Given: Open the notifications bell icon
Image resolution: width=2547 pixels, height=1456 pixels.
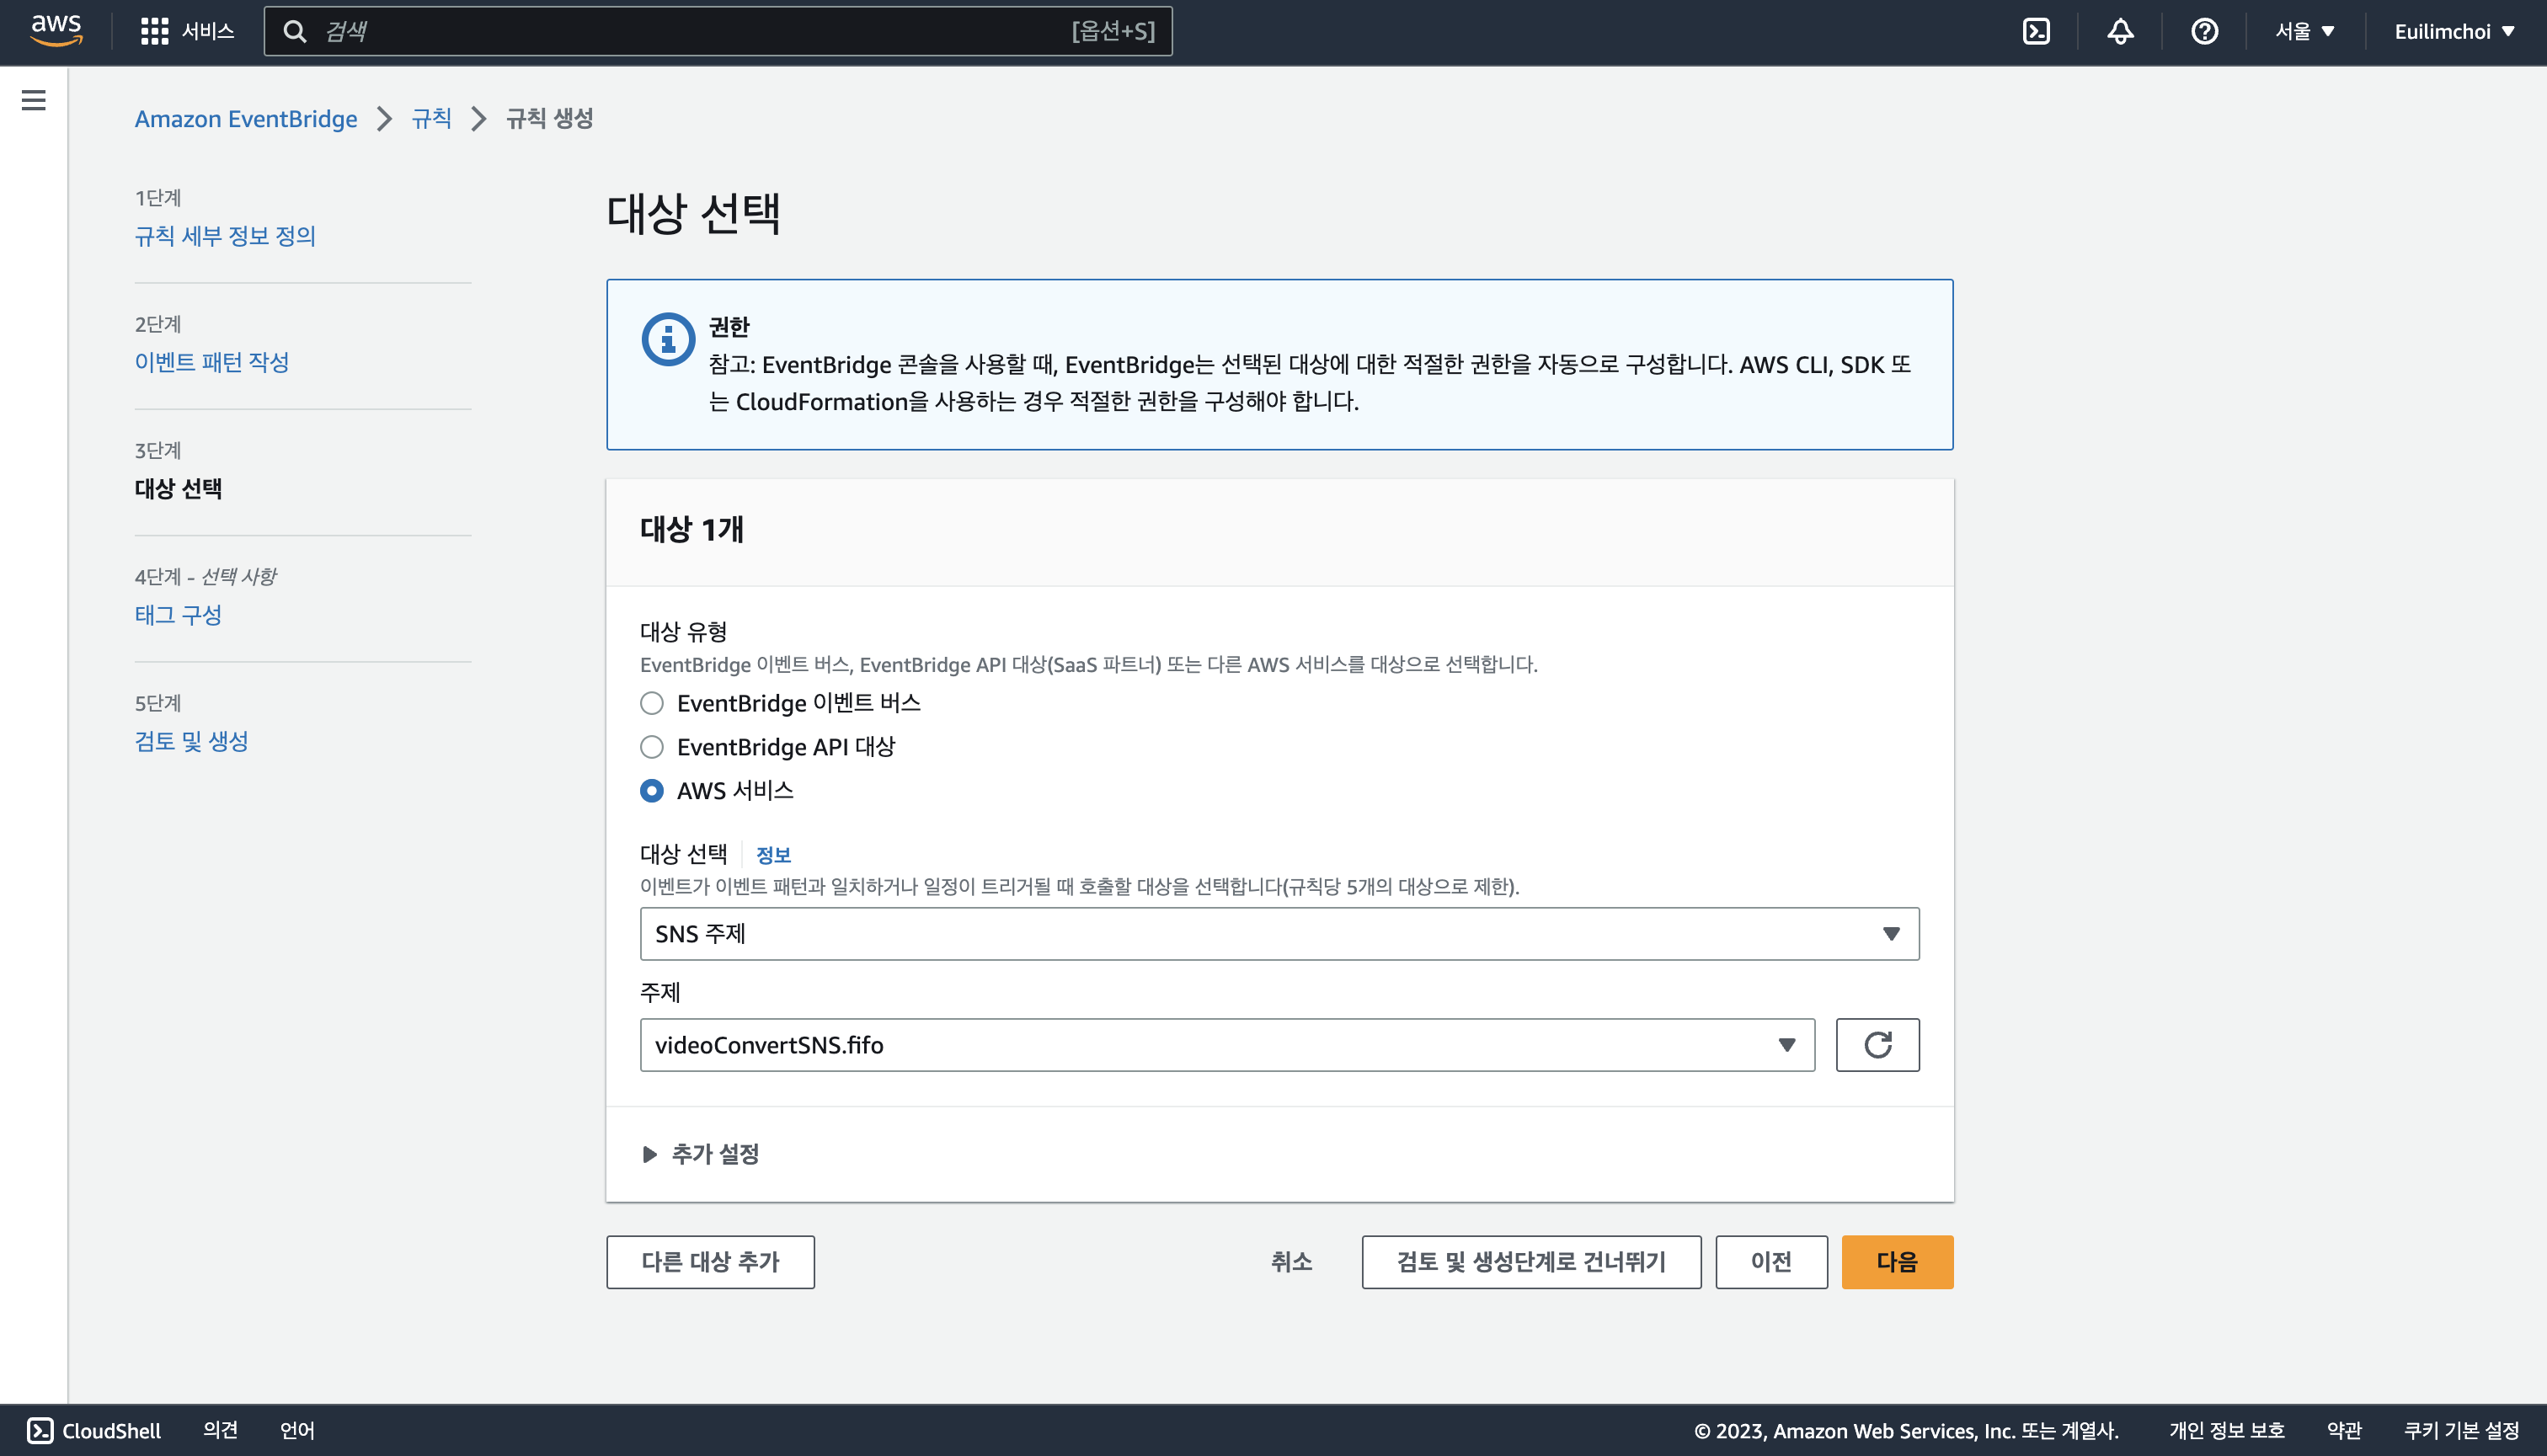Looking at the screenshot, I should click(x=2120, y=31).
